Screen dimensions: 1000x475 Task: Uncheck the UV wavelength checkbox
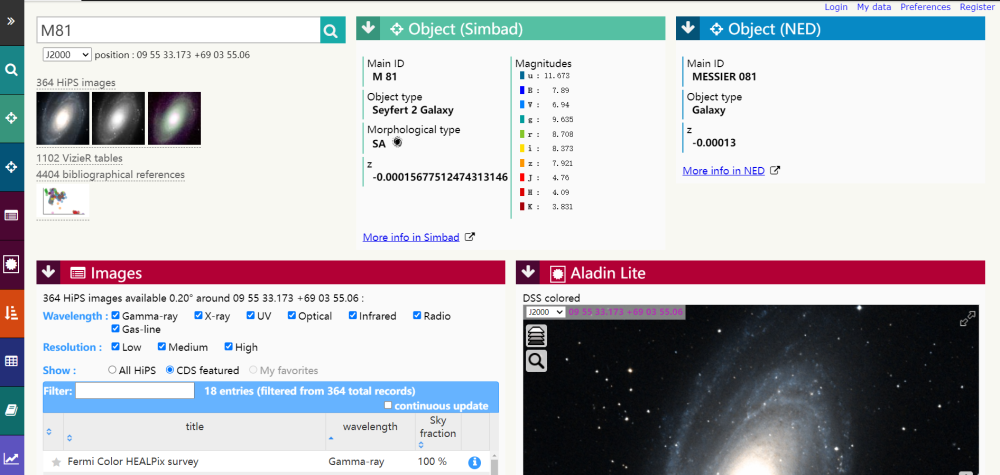251,316
